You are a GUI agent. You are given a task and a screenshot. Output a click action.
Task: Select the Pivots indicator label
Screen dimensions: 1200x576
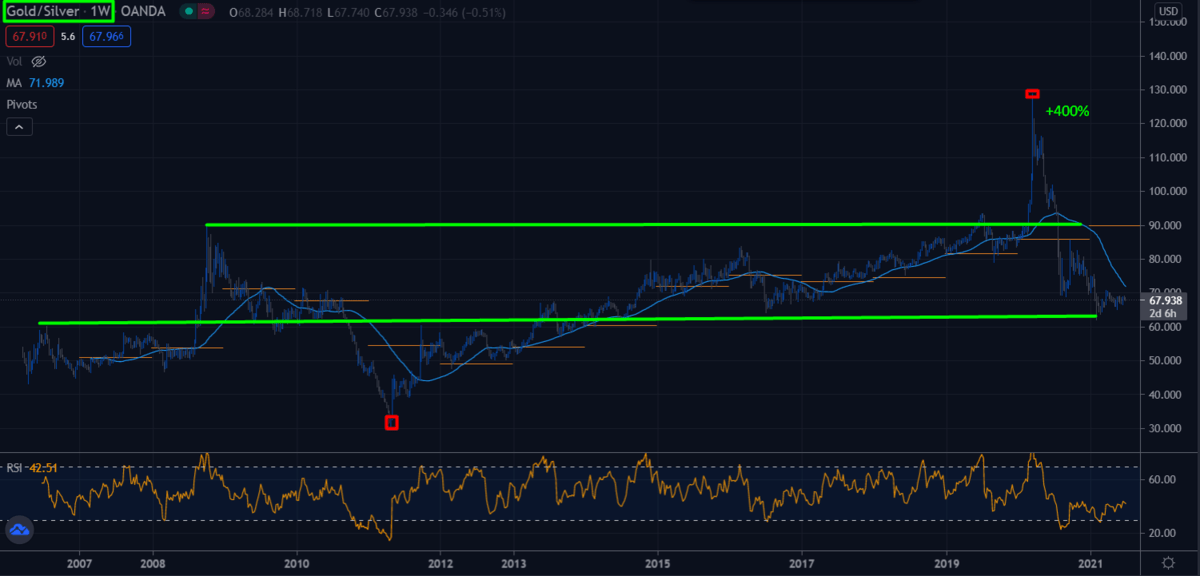[23, 103]
